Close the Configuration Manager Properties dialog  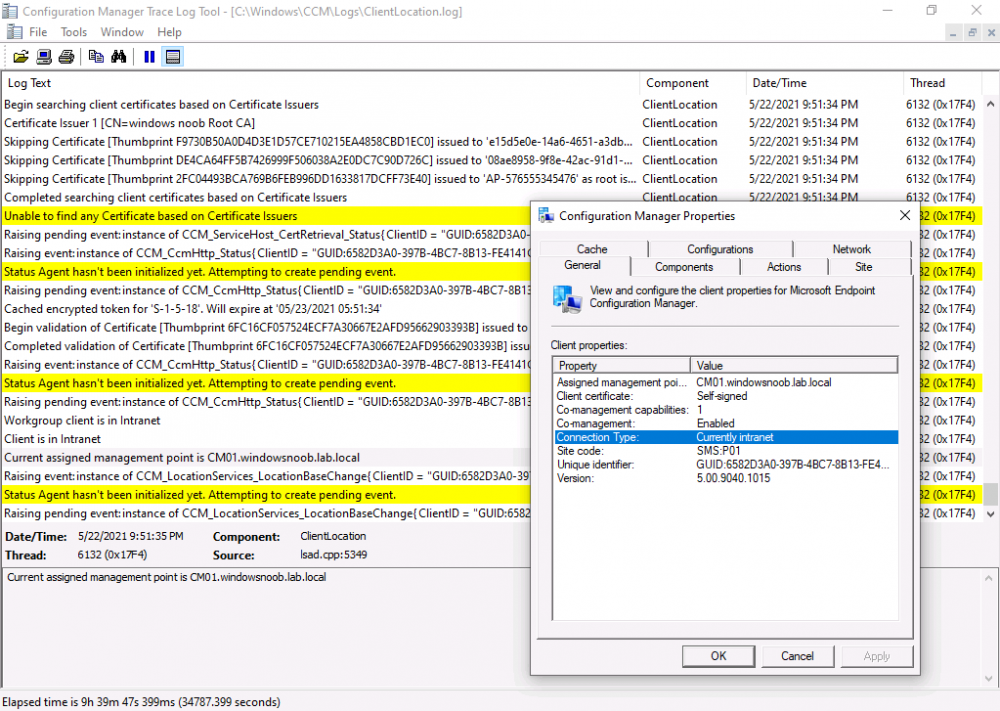coord(904,216)
